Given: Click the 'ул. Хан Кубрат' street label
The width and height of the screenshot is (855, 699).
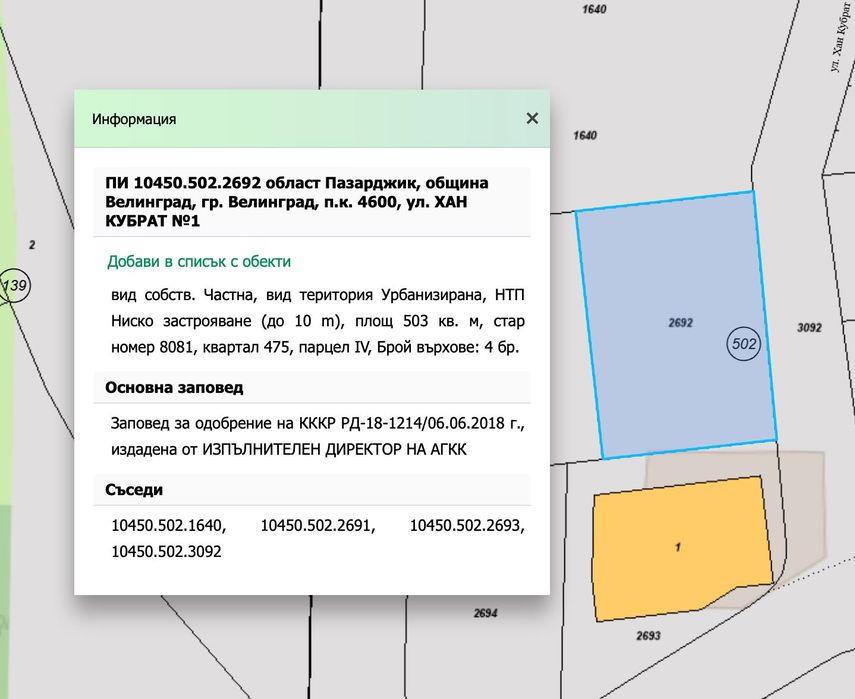Looking at the screenshot, I should point(840,35).
